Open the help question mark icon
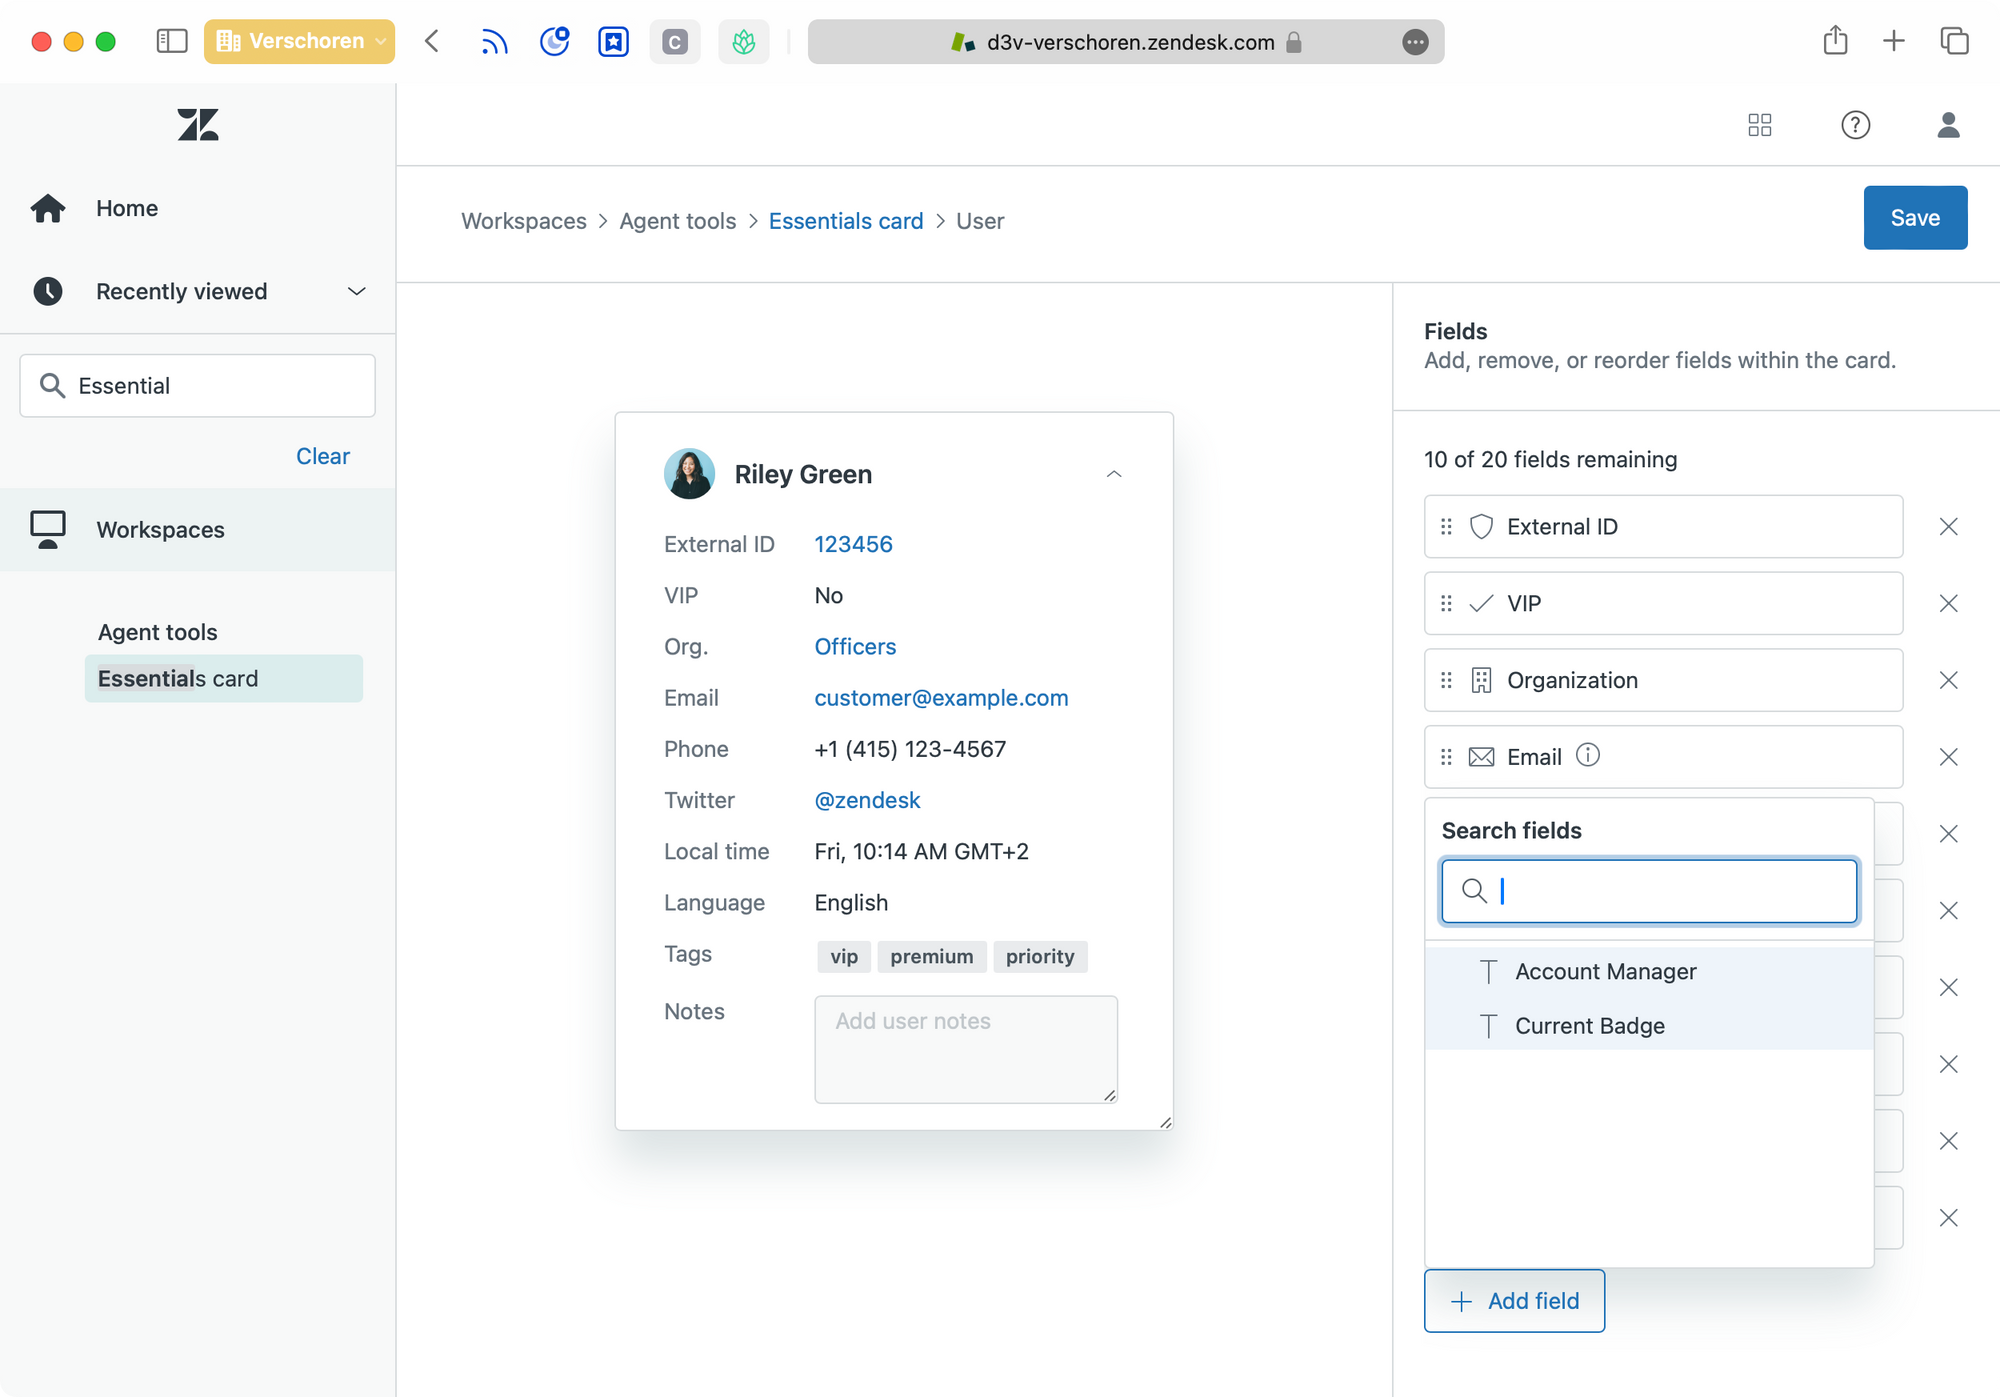 [x=1855, y=125]
